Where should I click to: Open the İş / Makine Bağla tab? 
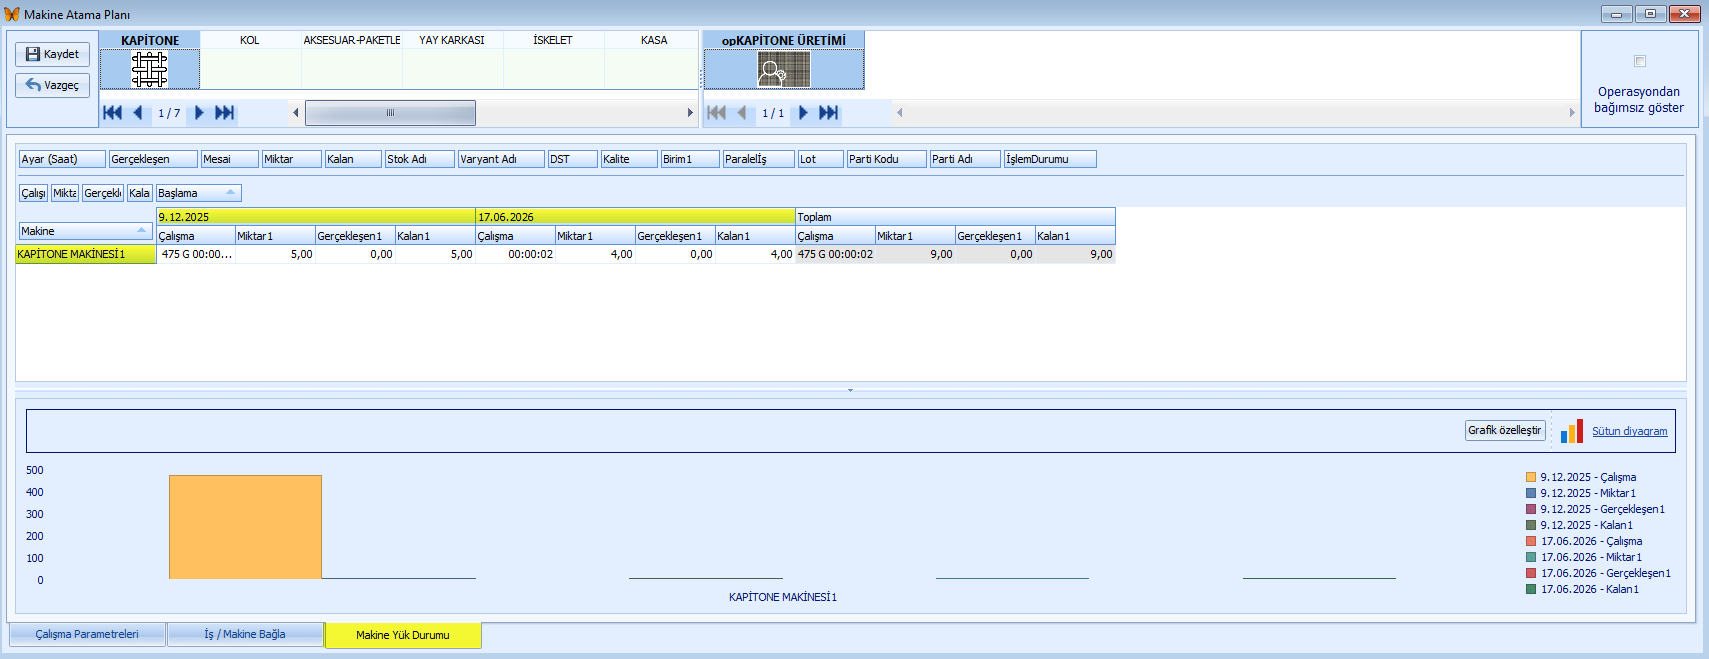point(245,634)
